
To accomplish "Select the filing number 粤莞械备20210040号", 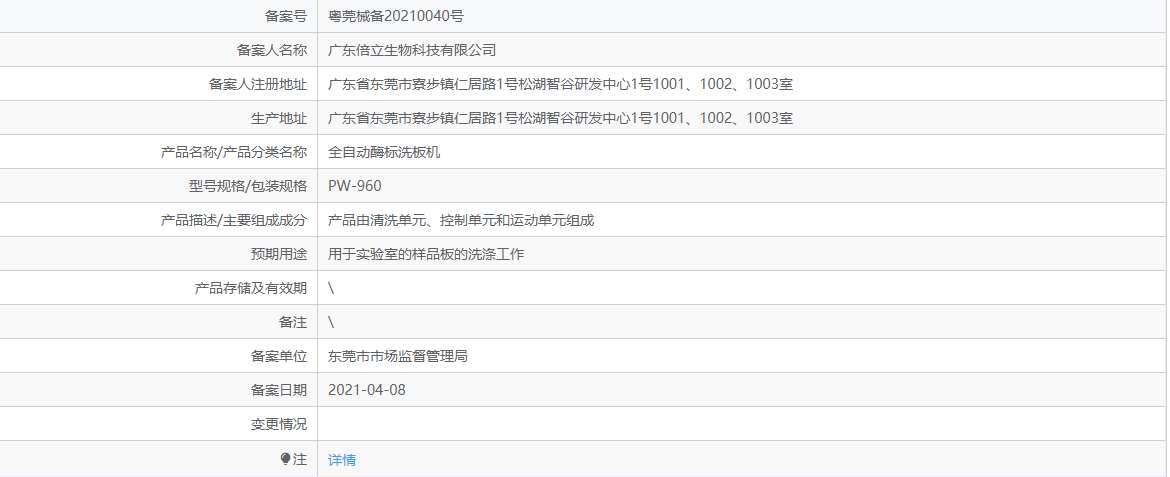I will [x=396, y=16].
